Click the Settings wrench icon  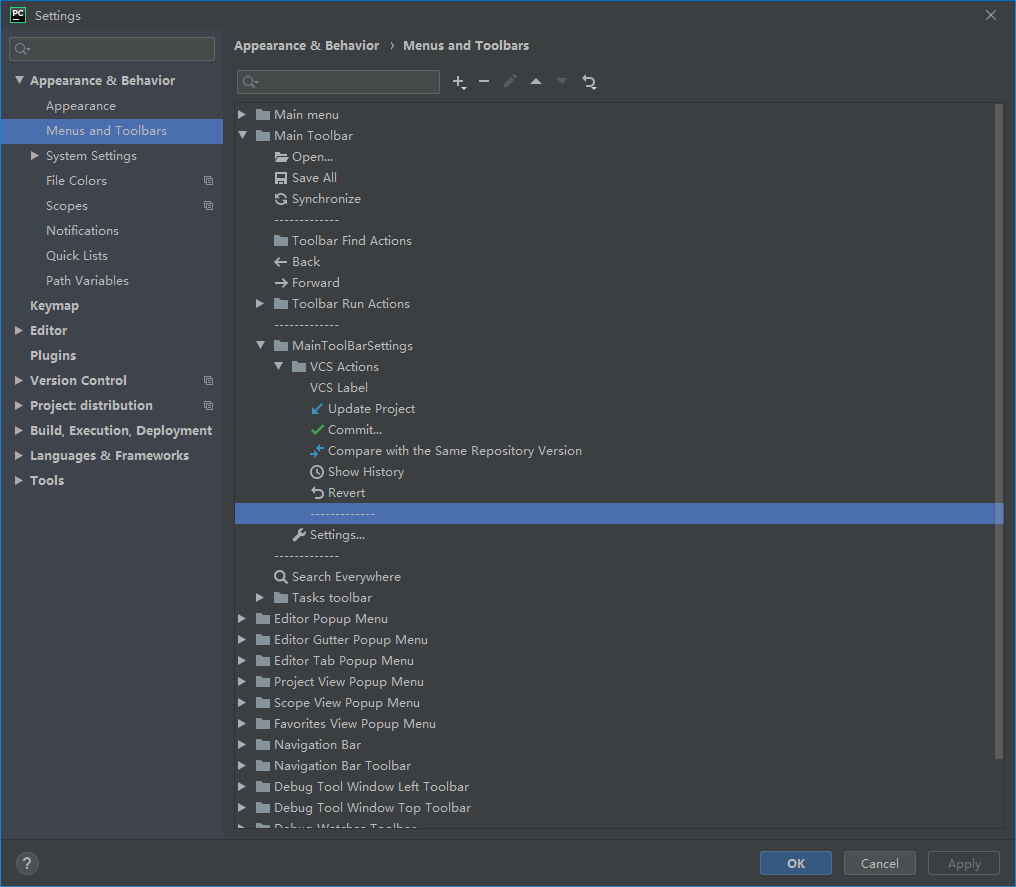pos(299,535)
